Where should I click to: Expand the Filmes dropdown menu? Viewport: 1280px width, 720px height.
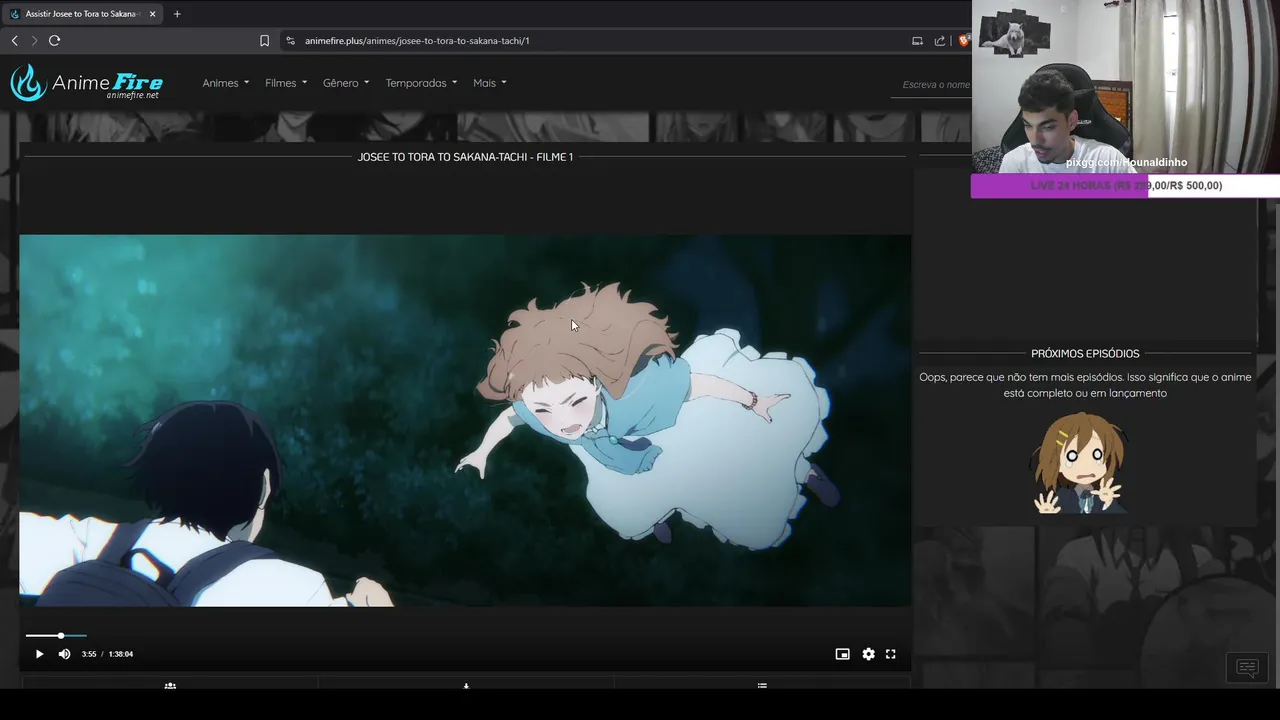pos(286,83)
